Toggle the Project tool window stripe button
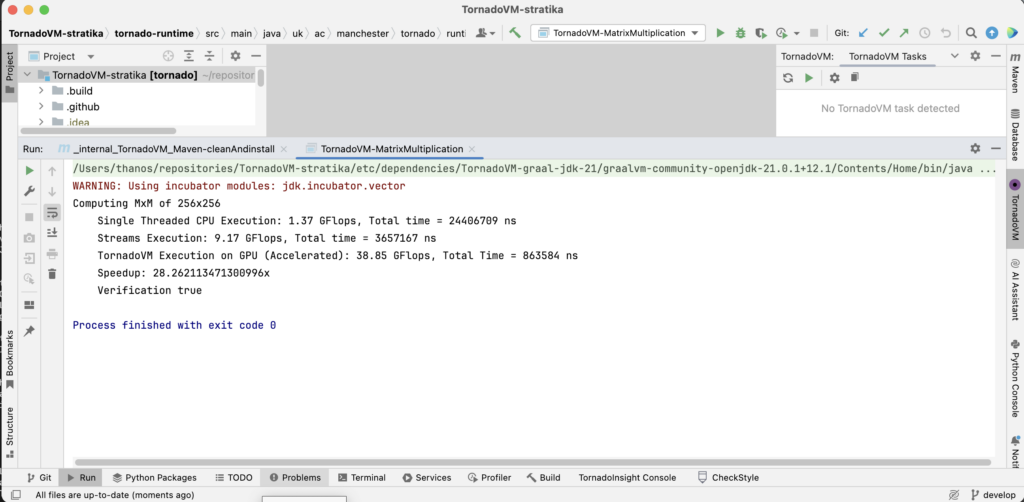Image resolution: width=1024 pixels, height=502 pixels. pyautogui.click(x=9, y=73)
